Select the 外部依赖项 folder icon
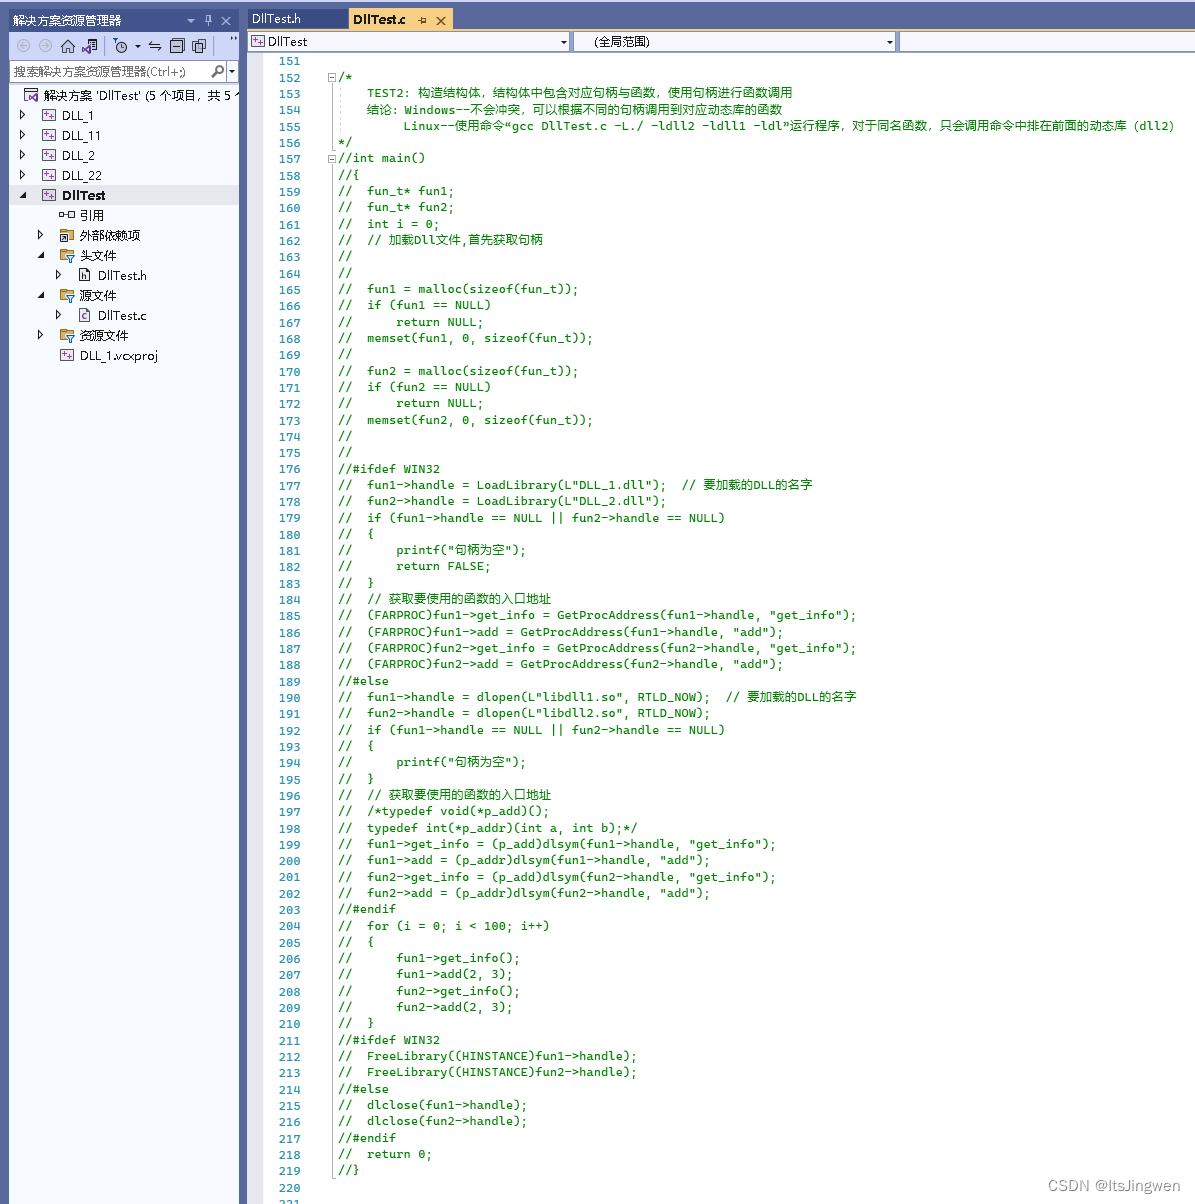Image resolution: width=1195 pixels, height=1204 pixels. (67, 235)
